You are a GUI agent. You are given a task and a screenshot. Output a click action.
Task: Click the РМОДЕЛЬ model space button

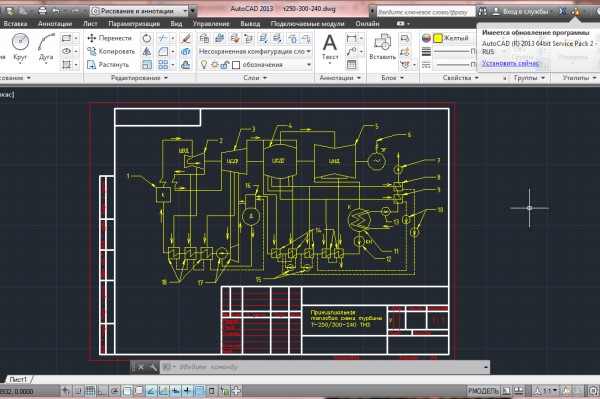click(x=483, y=391)
